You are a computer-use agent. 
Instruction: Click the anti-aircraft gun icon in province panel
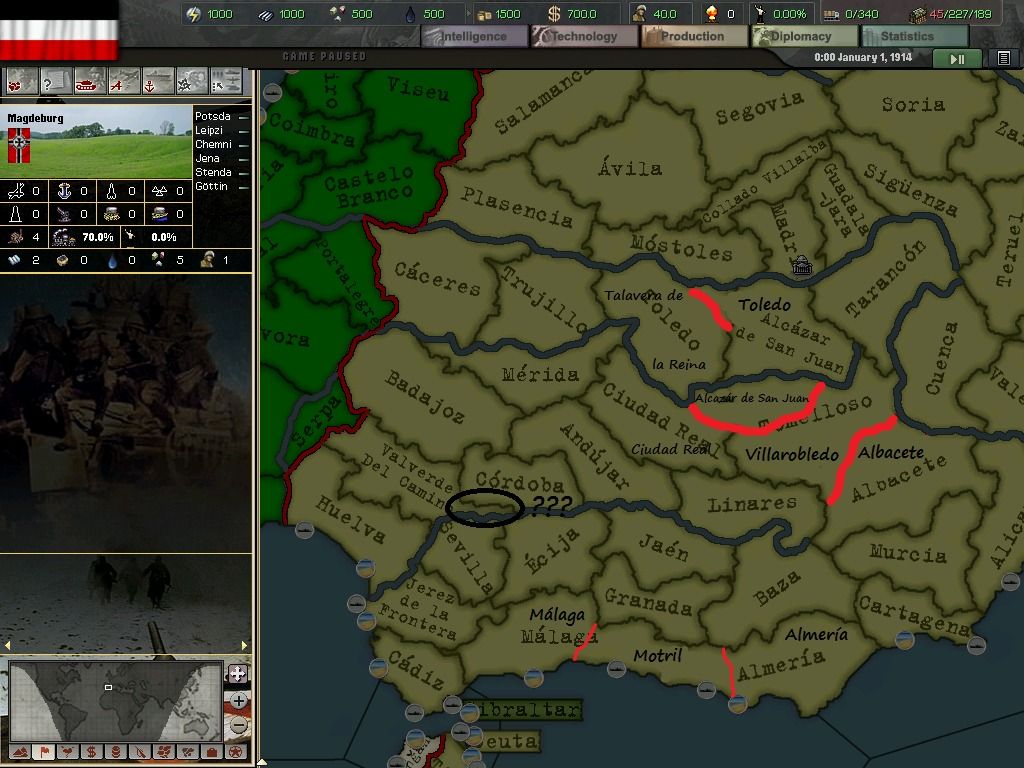pos(63,214)
